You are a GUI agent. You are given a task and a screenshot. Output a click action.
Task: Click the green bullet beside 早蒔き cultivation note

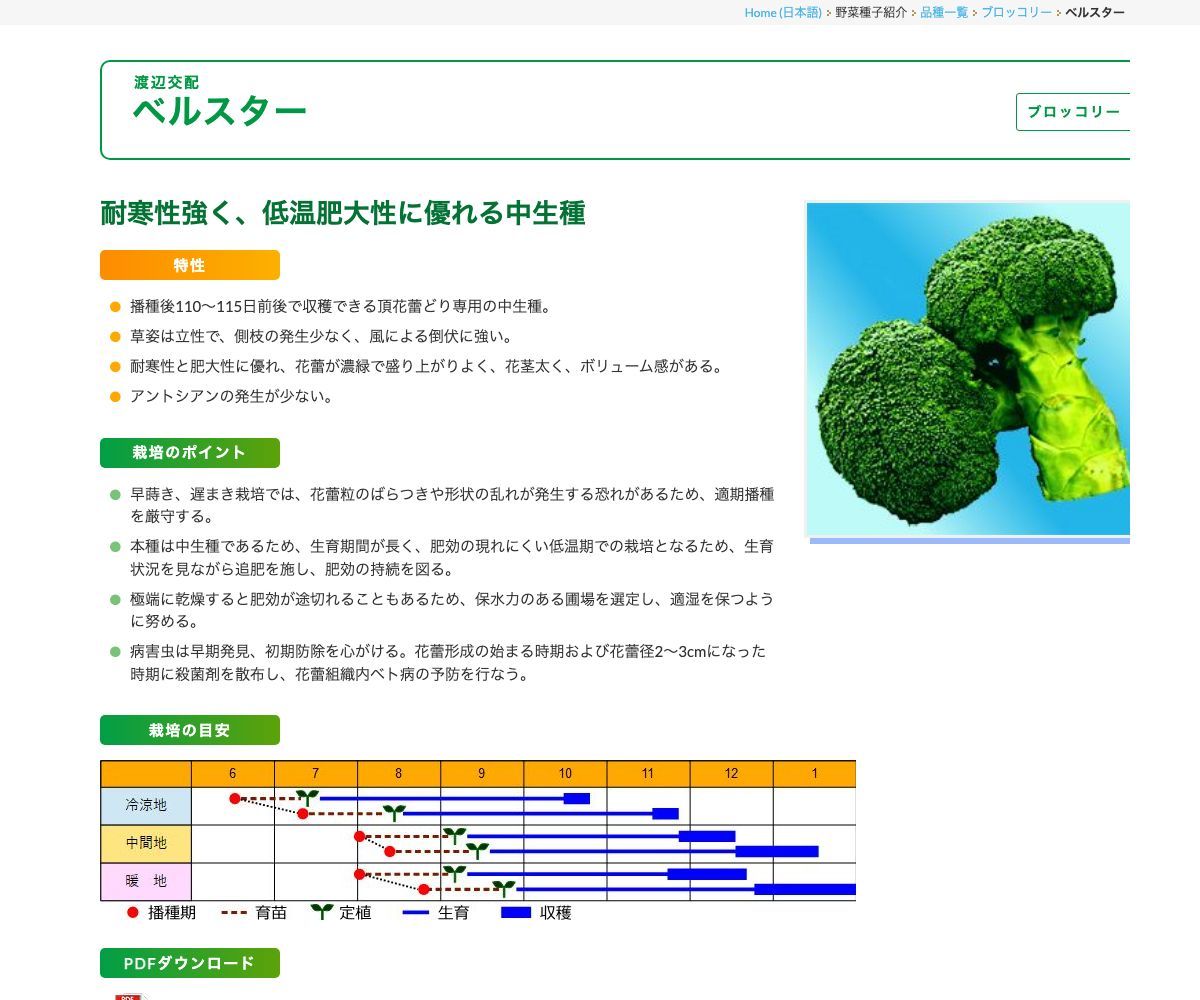tap(114, 494)
